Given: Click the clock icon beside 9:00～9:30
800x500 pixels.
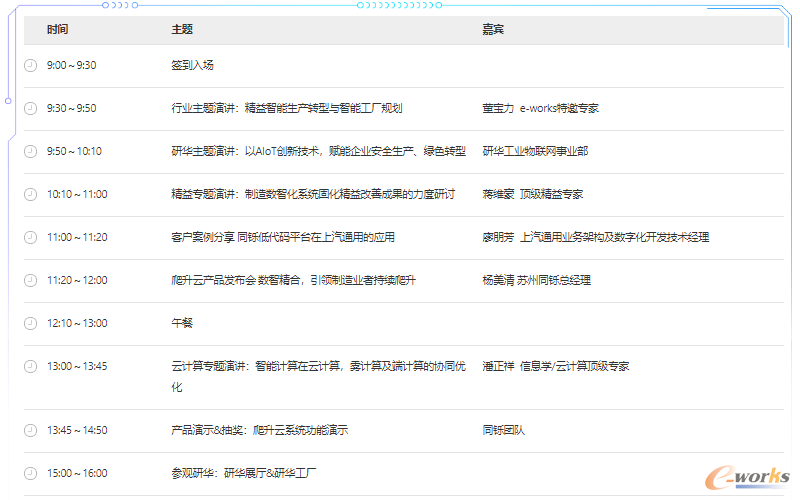Looking at the screenshot, I should (31, 65).
